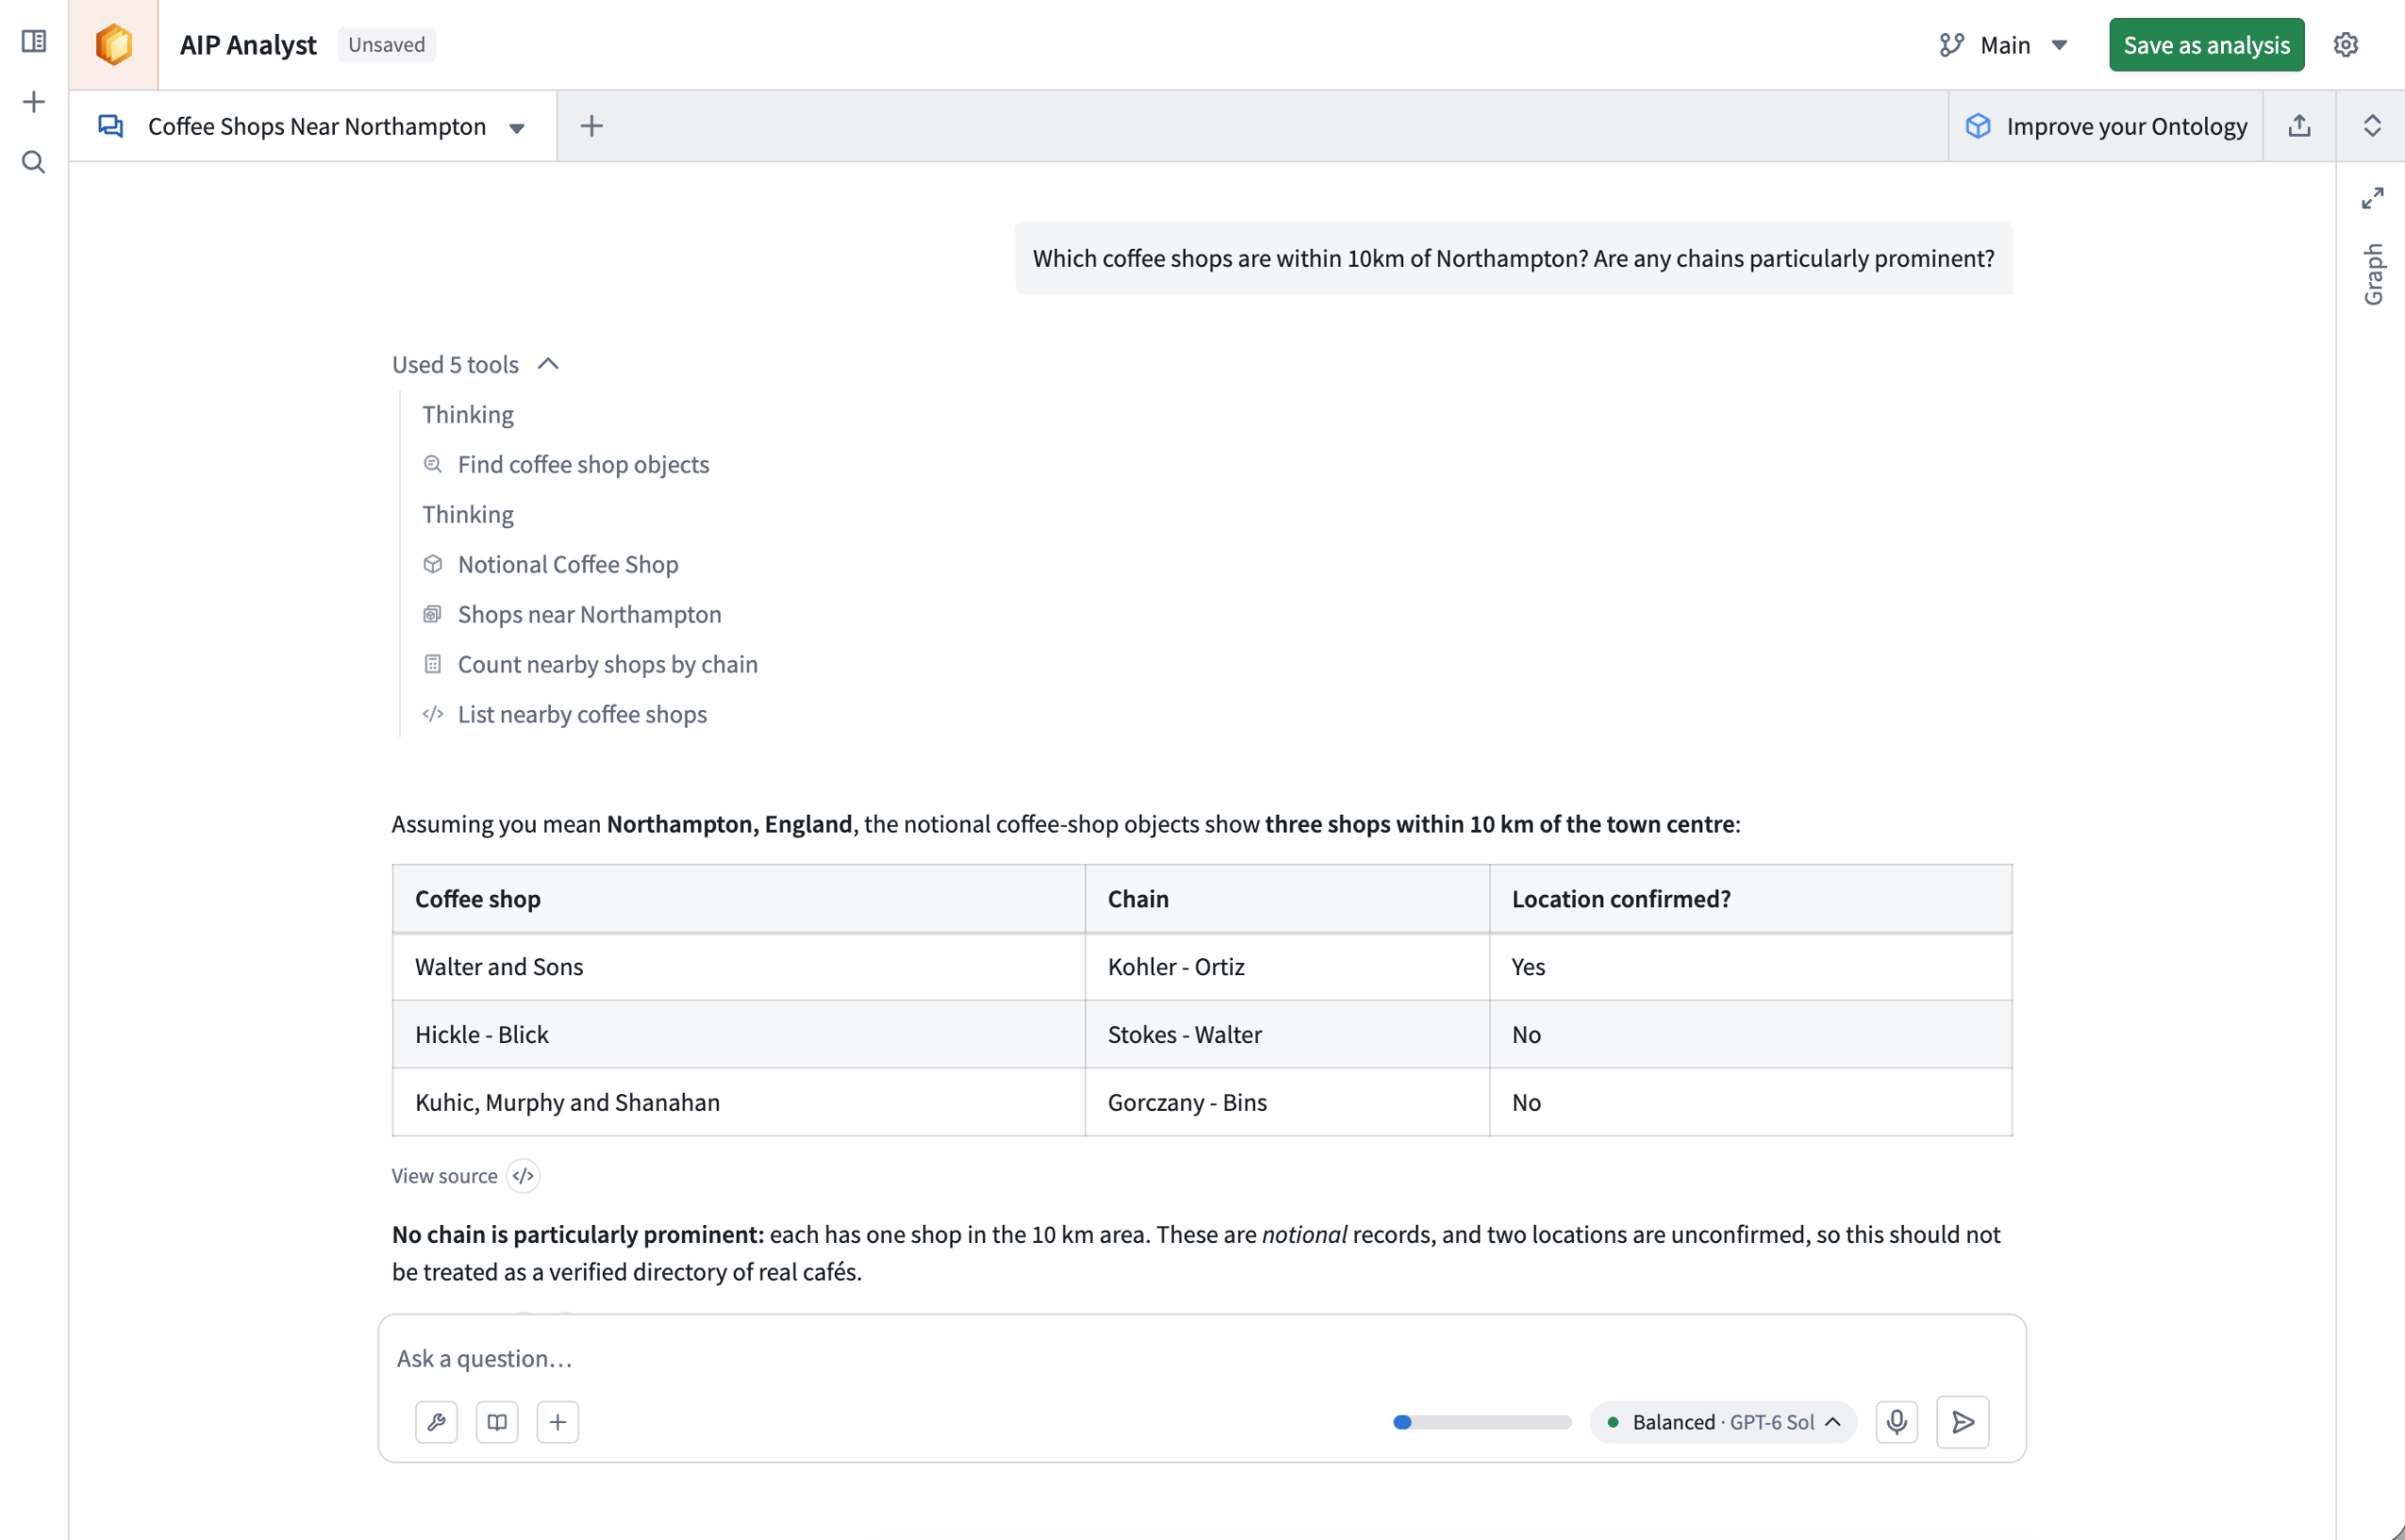Select the Coffee Shops Near Northampton tab
The image size is (2405, 1540).
[x=313, y=126]
